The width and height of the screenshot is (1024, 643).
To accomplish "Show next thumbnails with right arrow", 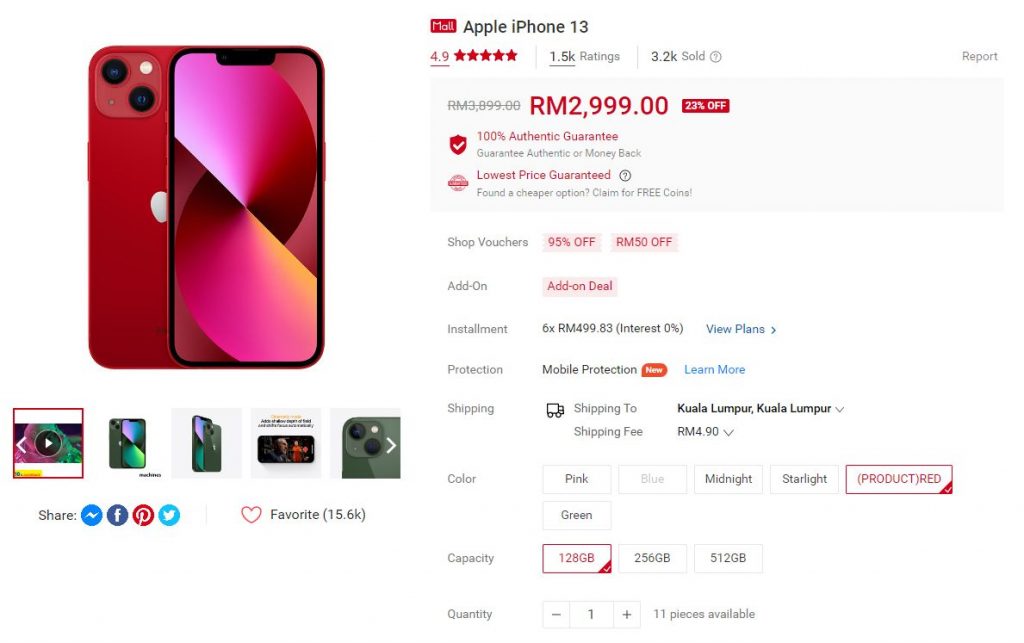I will click(391, 445).
